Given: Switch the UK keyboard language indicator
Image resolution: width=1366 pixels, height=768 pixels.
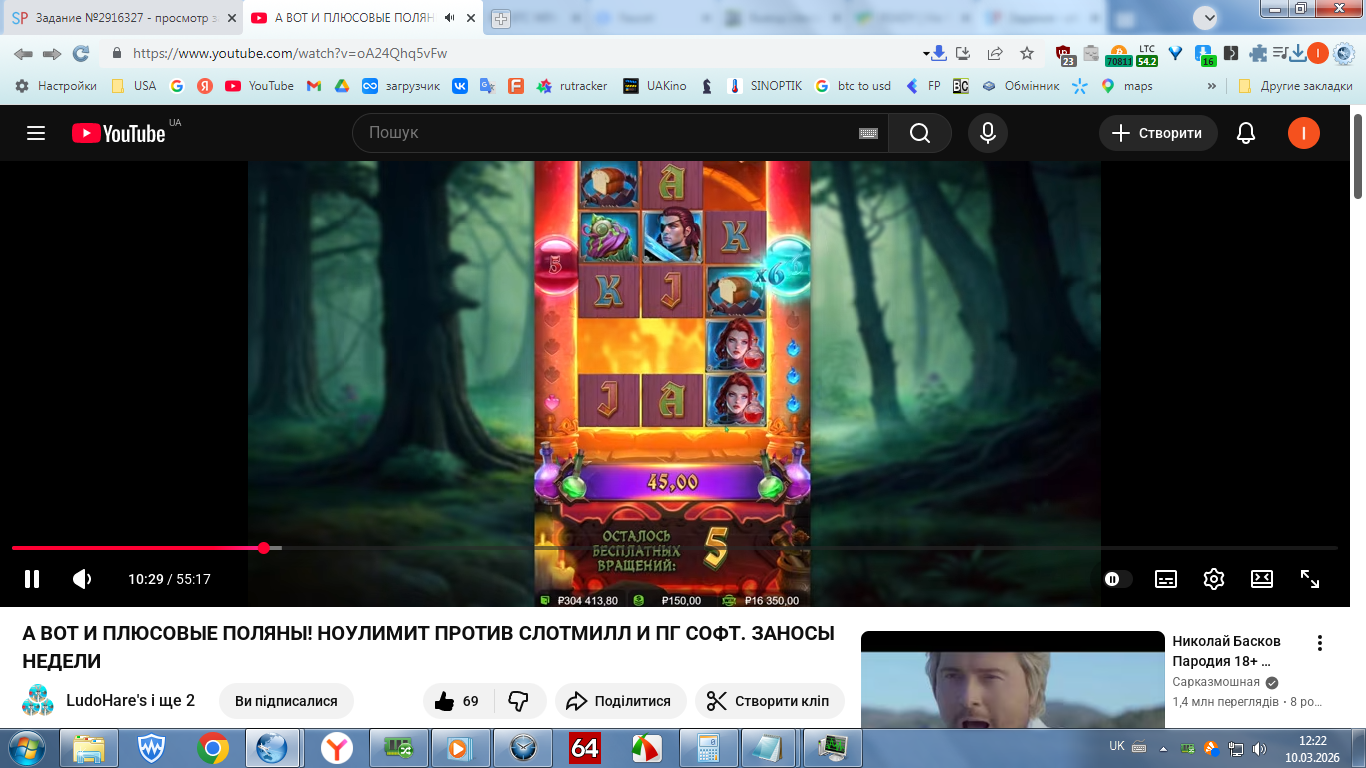Looking at the screenshot, I should [1117, 747].
